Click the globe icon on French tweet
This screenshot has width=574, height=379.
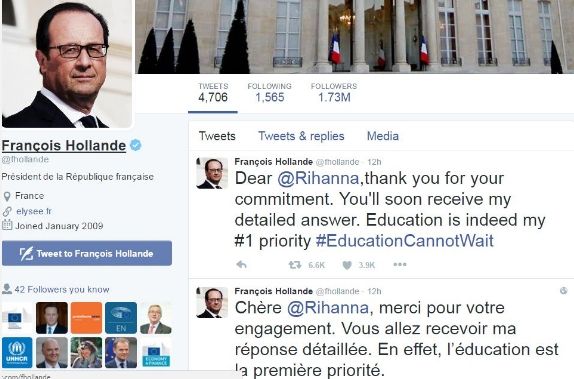tap(564, 291)
